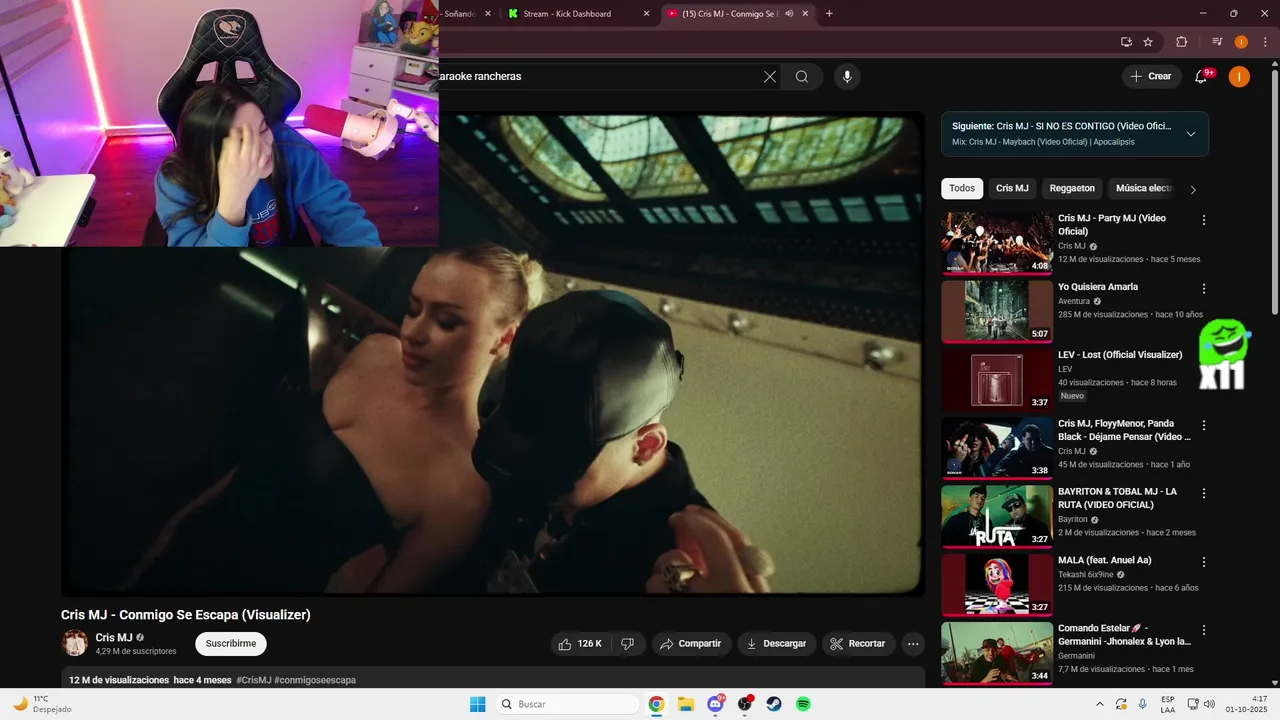Open the YouTube account avatar menu
1280x720 pixels.
(1239, 76)
